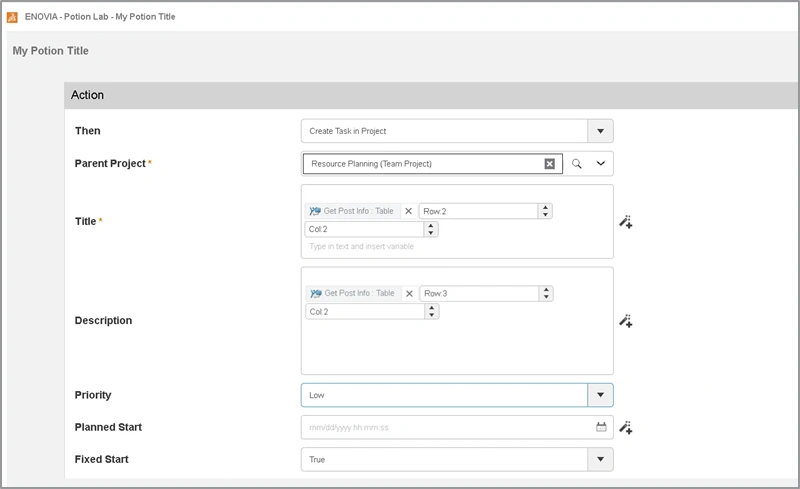Click the Get Post Info tag in Title
800x489 pixels.
point(352,211)
